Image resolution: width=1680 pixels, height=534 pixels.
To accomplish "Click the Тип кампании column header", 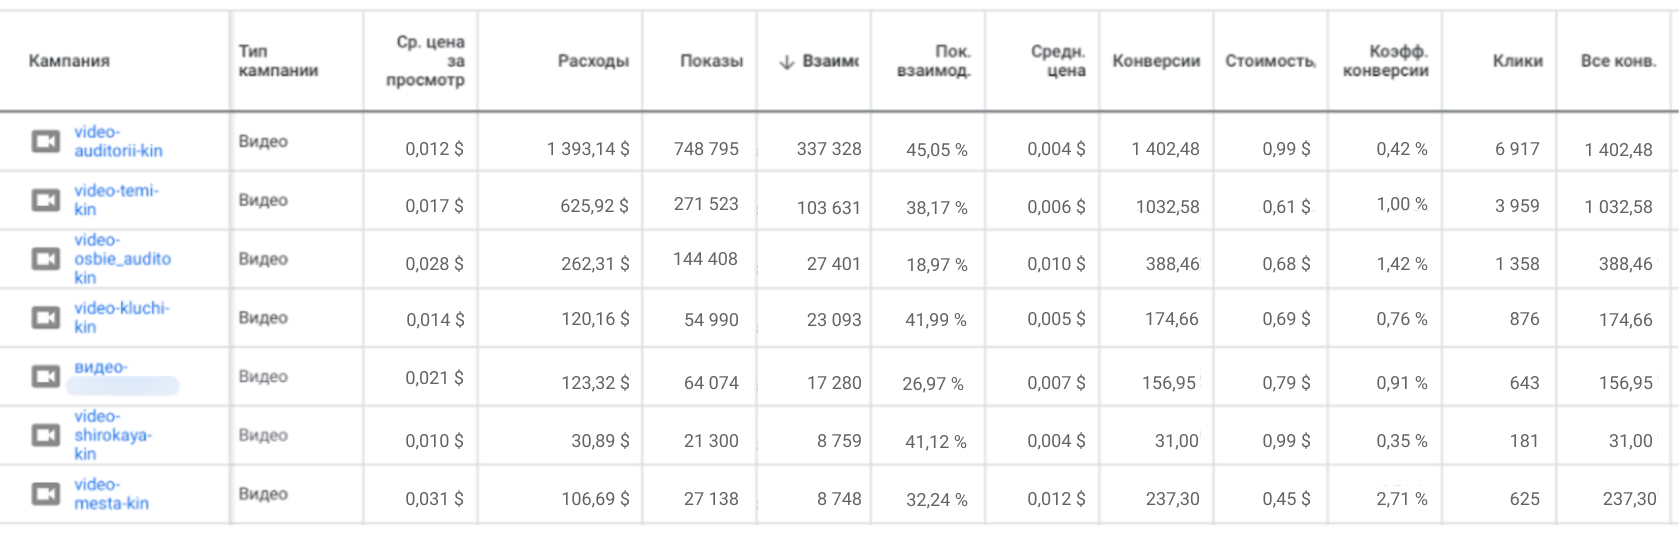I will click(x=278, y=61).
